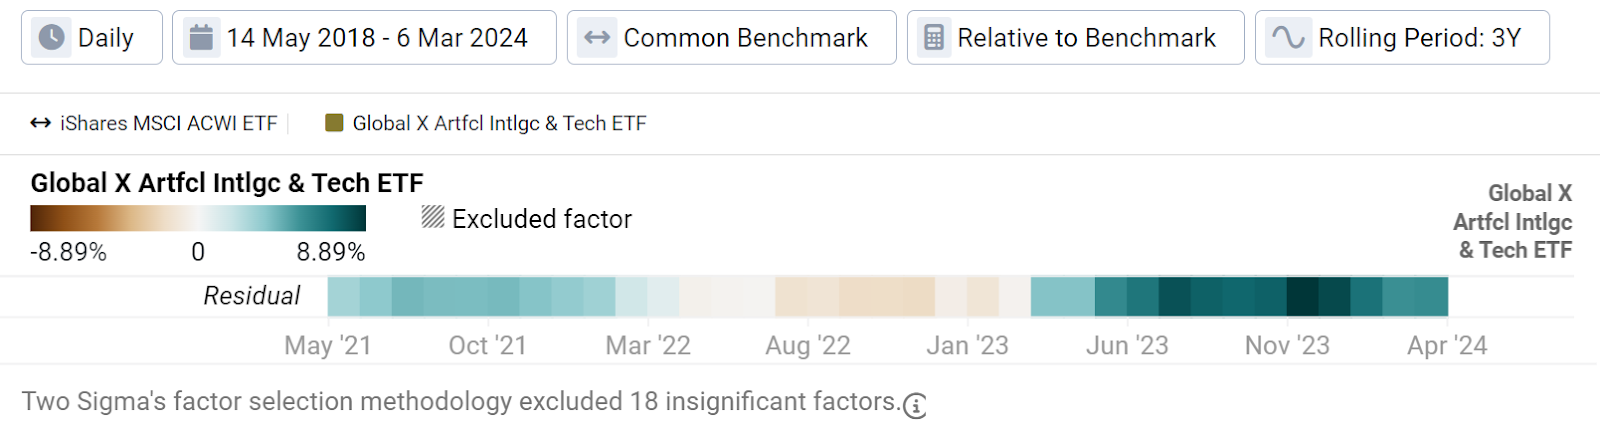Screen dimensions: 1600x436
Task: Open the 14 May 2018 date range picker
Action: 364,38
